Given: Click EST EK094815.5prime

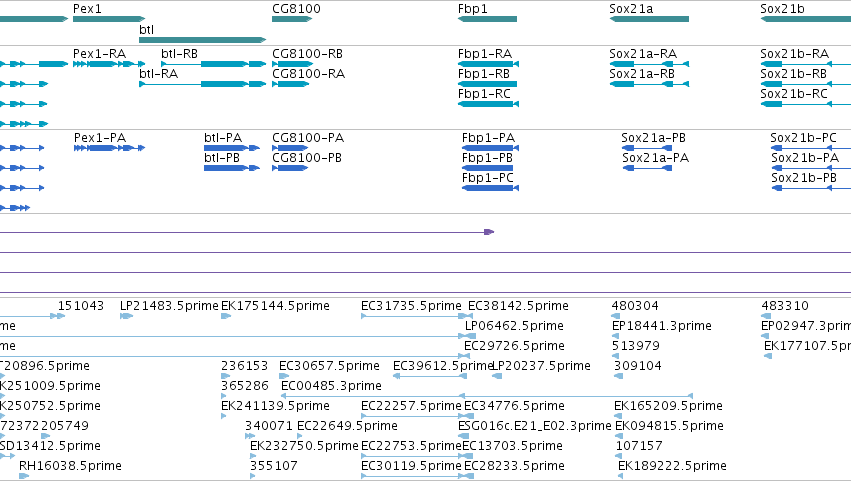Looking at the screenshot, I should [x=669, y=426].
